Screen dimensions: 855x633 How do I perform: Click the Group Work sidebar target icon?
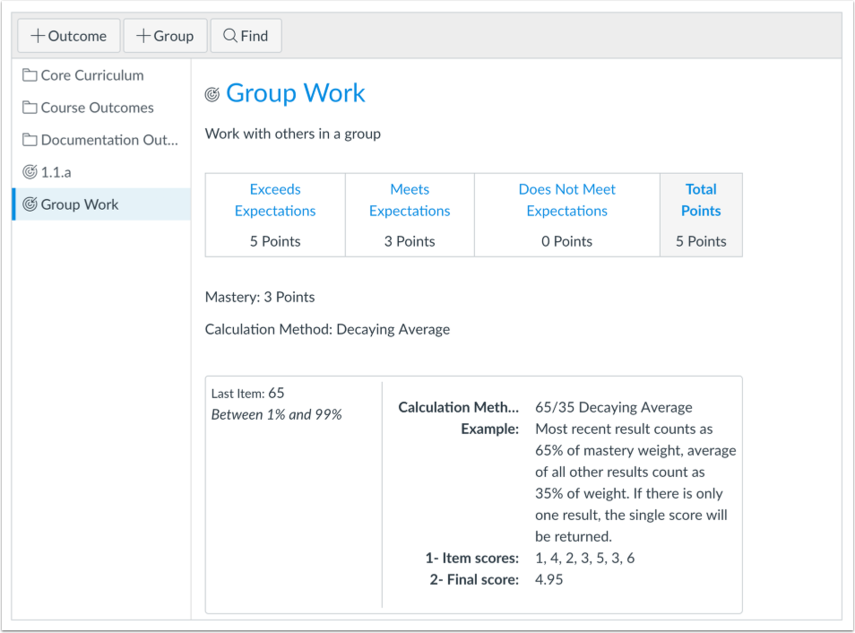point(29,204)
